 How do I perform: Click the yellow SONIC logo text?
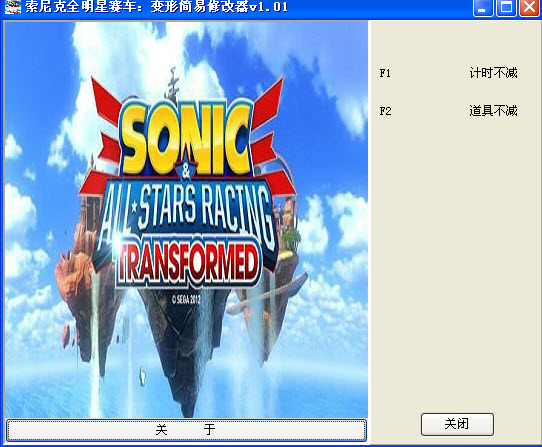pyautogui.click(x=186, y=138)
